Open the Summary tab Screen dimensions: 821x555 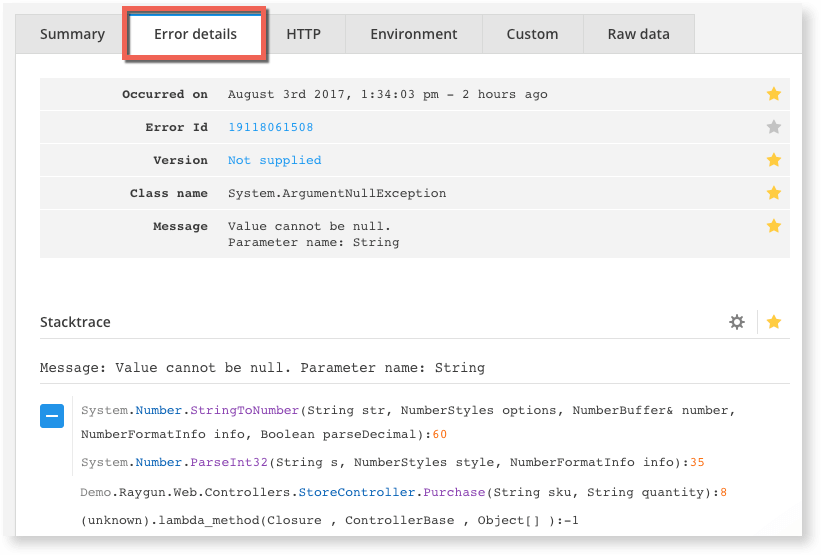point(72,34)
